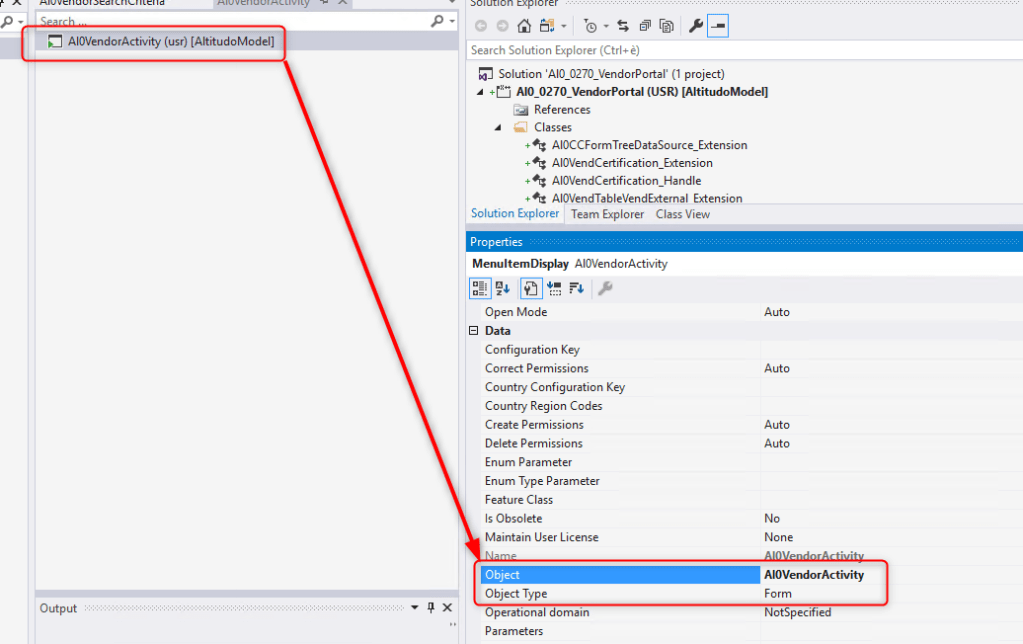Click the Categorized view icon in Properties

[480, 288]
